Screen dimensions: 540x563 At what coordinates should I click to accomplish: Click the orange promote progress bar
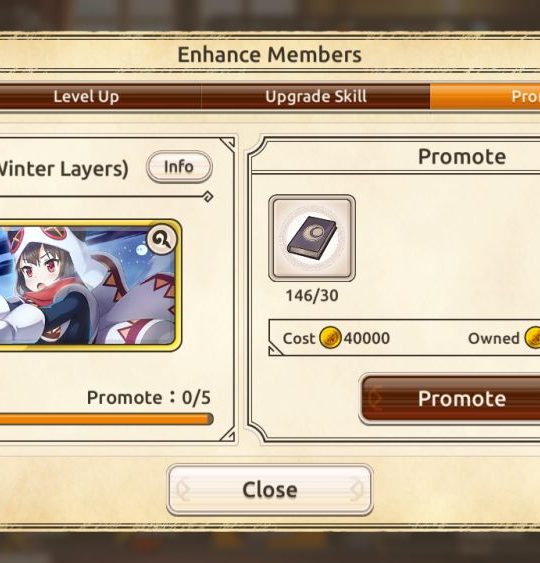(x=107, y=419)
